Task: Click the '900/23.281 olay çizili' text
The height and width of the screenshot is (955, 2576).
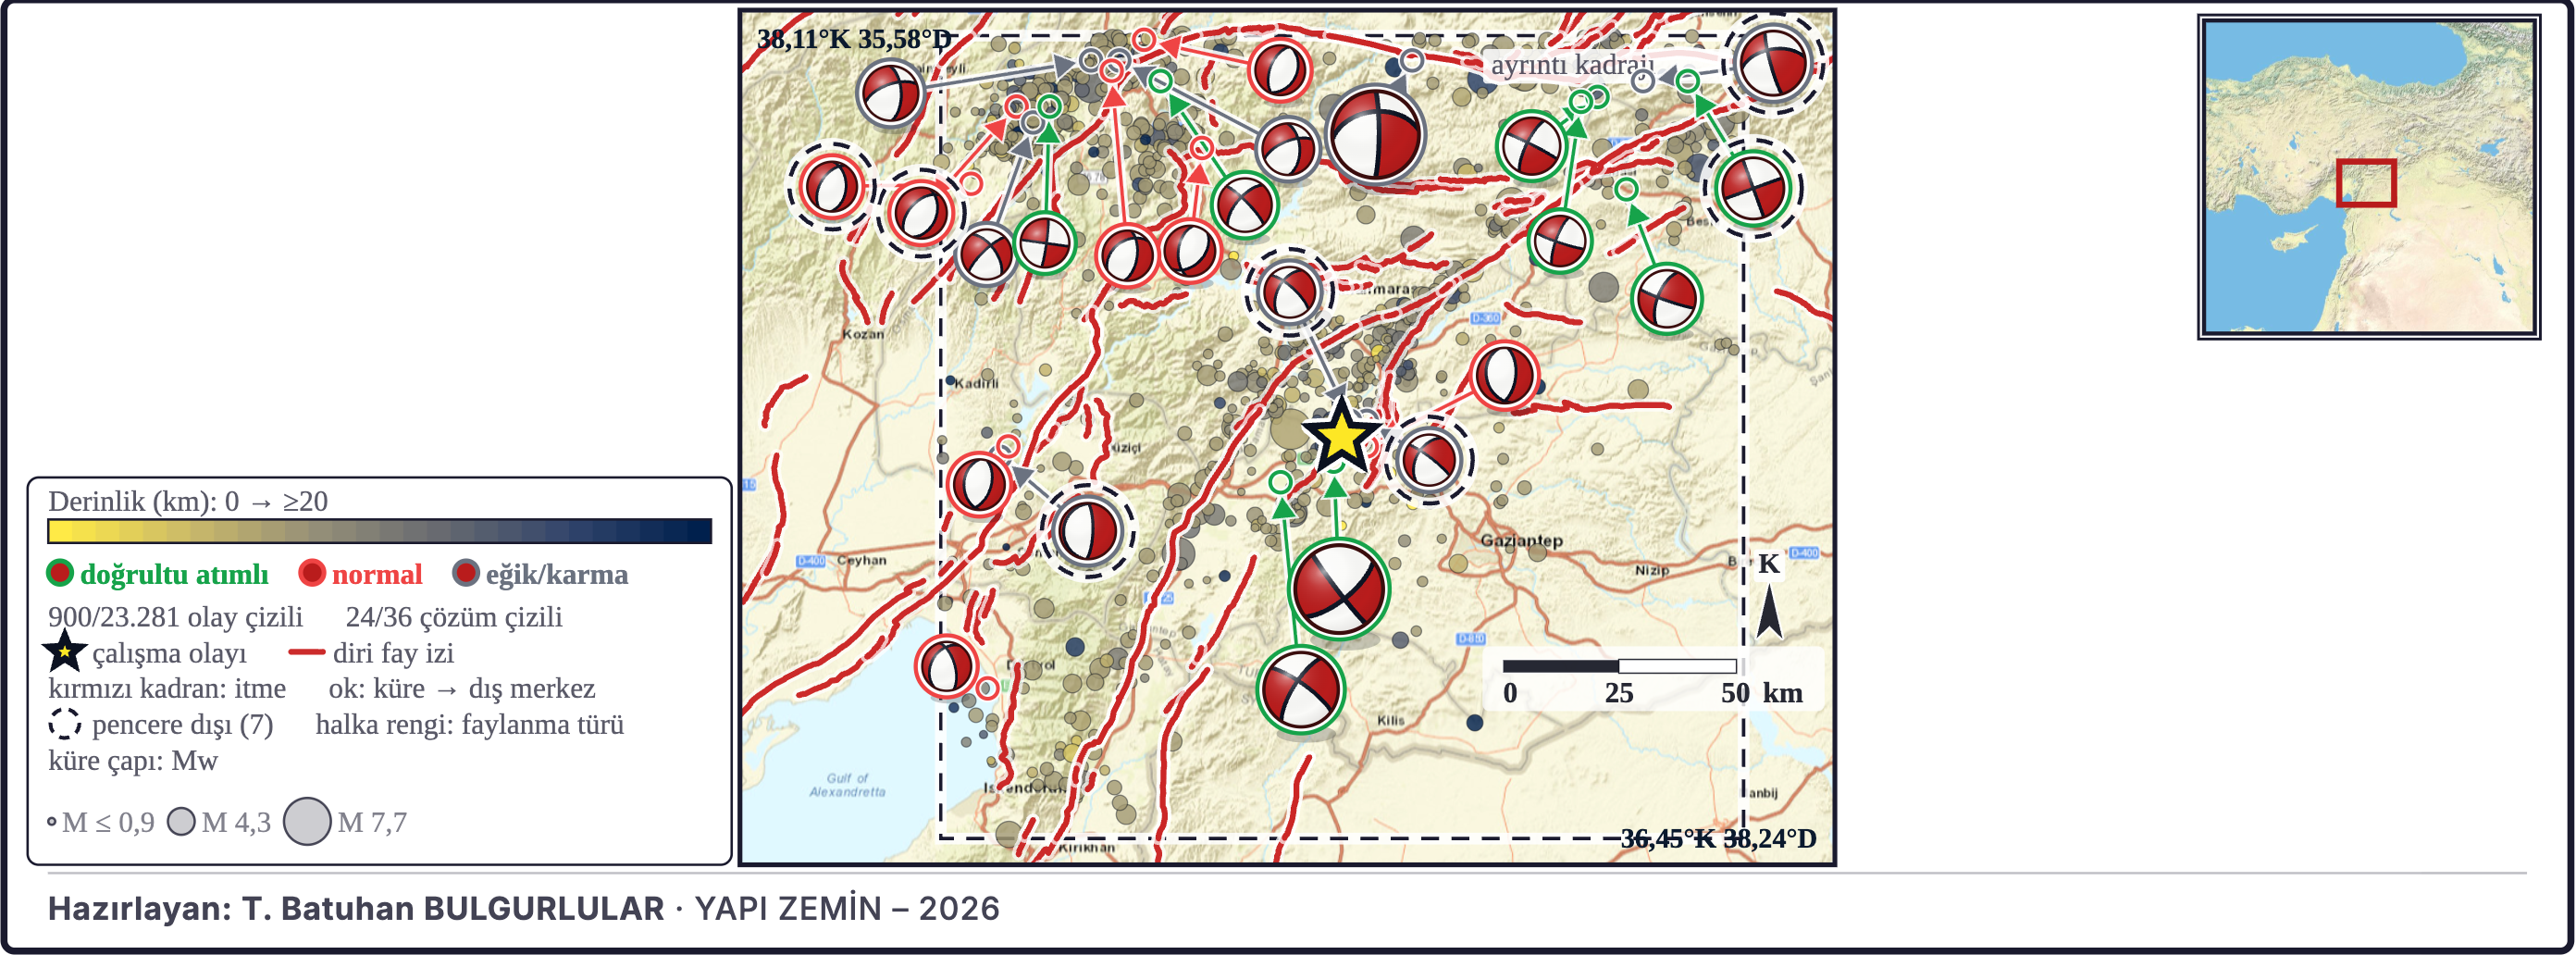Action: point(175,617)
